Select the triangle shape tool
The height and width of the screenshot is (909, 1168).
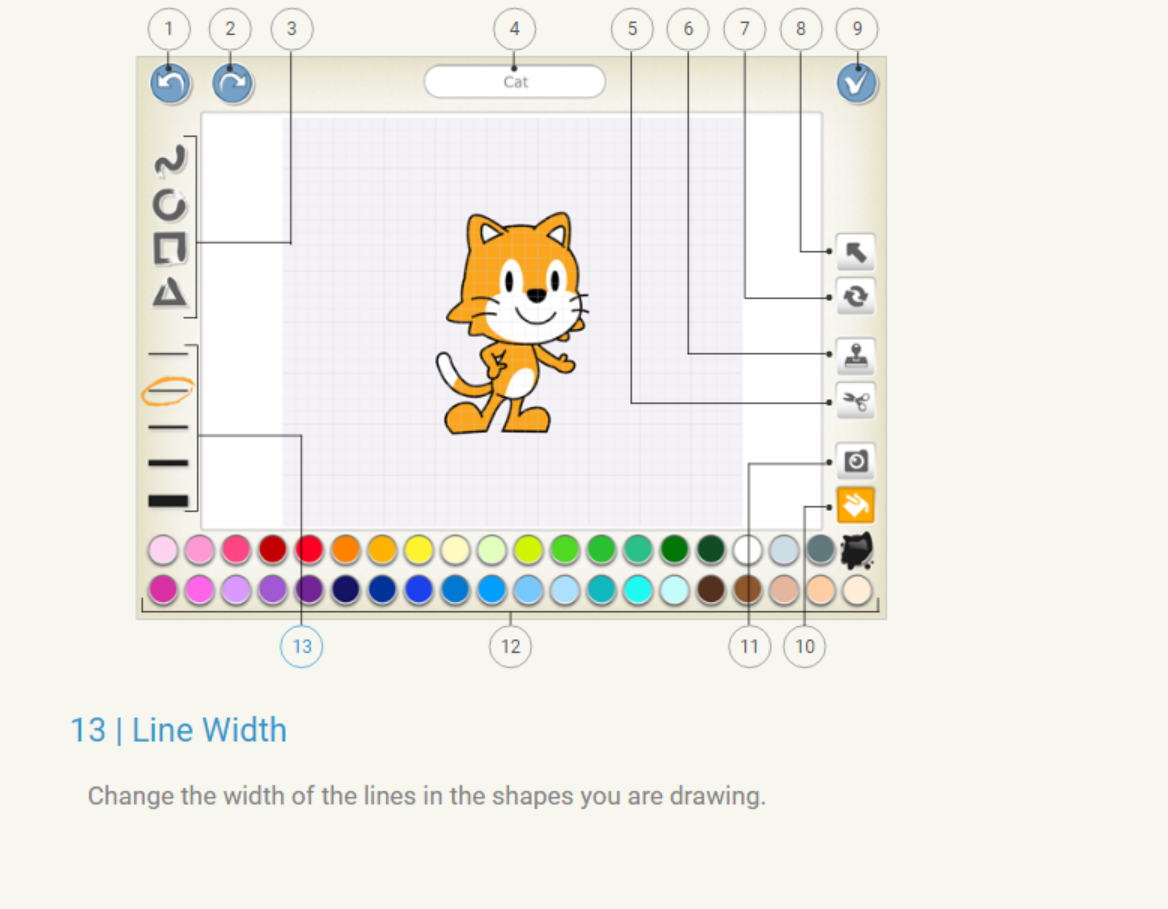point(170,292)
